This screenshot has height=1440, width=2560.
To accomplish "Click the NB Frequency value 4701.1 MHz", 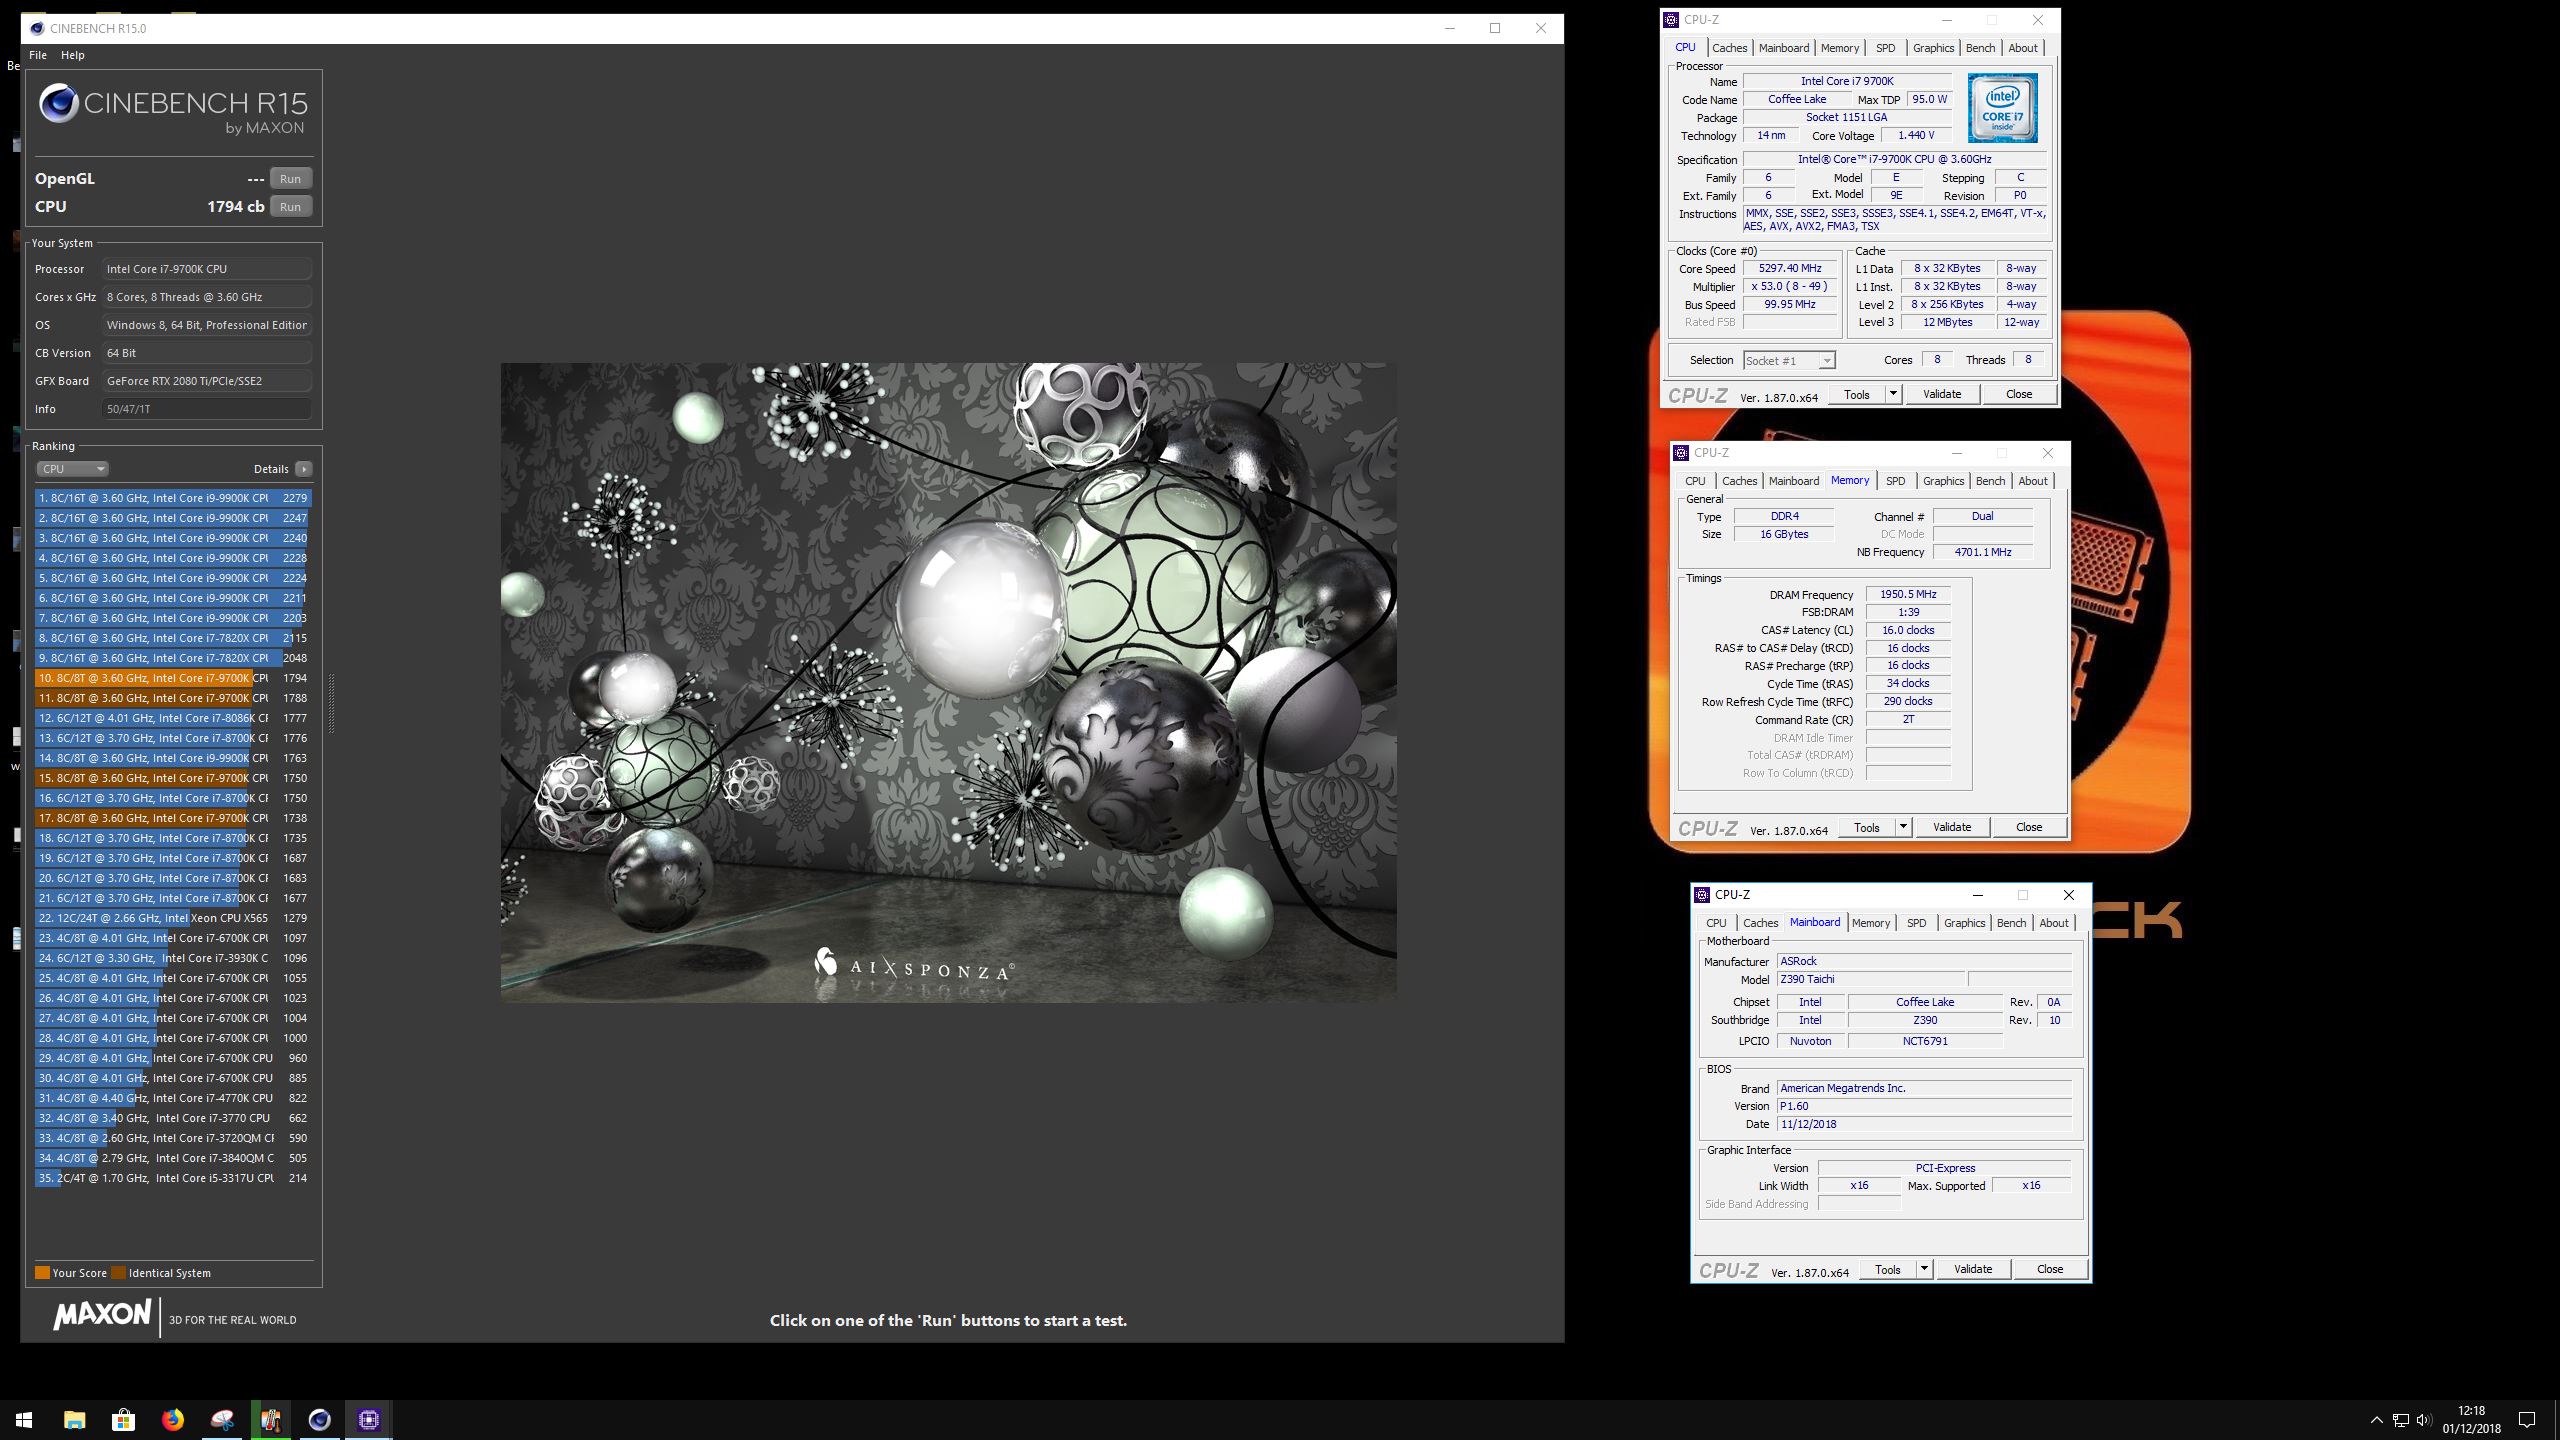I will tap(1982, 552).
